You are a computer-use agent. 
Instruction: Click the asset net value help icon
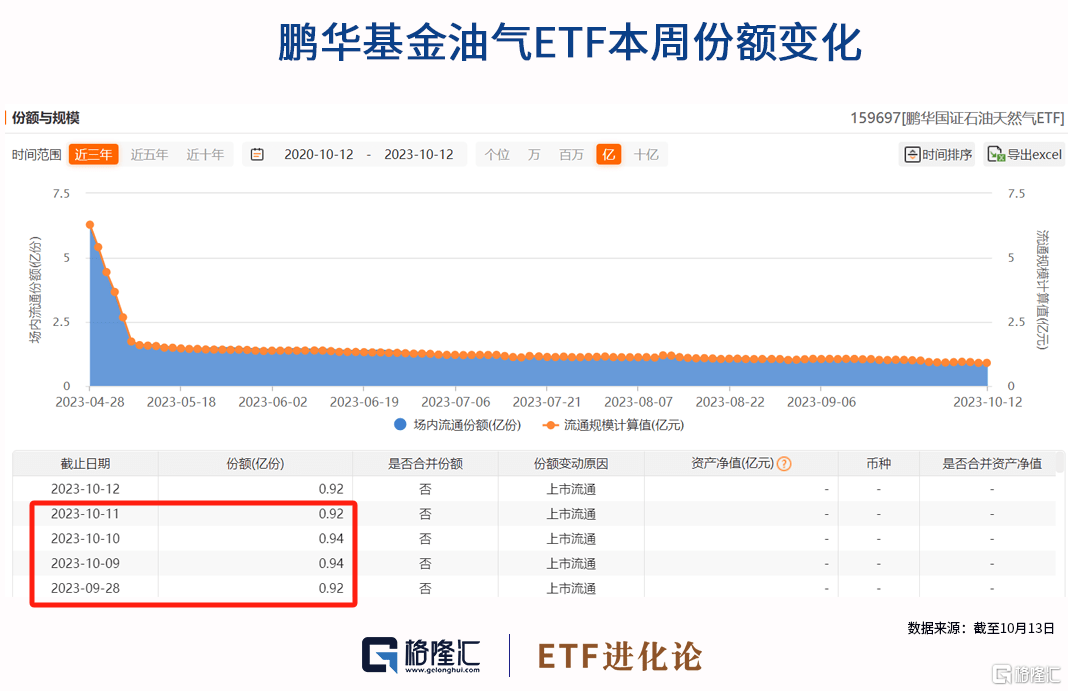tap(784, 464)
